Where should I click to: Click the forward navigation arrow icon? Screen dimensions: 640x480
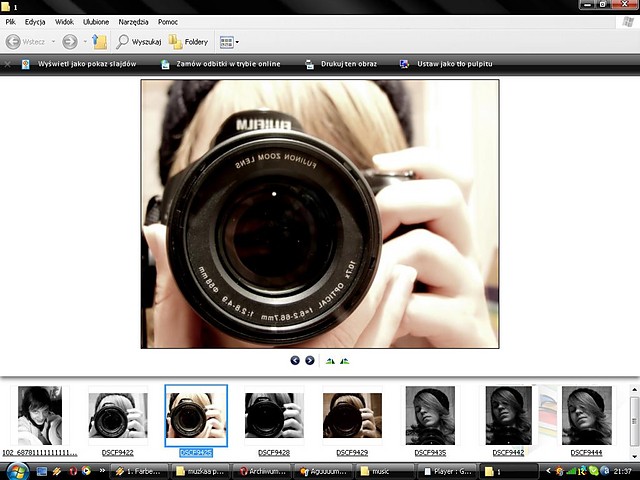(70, 42)
